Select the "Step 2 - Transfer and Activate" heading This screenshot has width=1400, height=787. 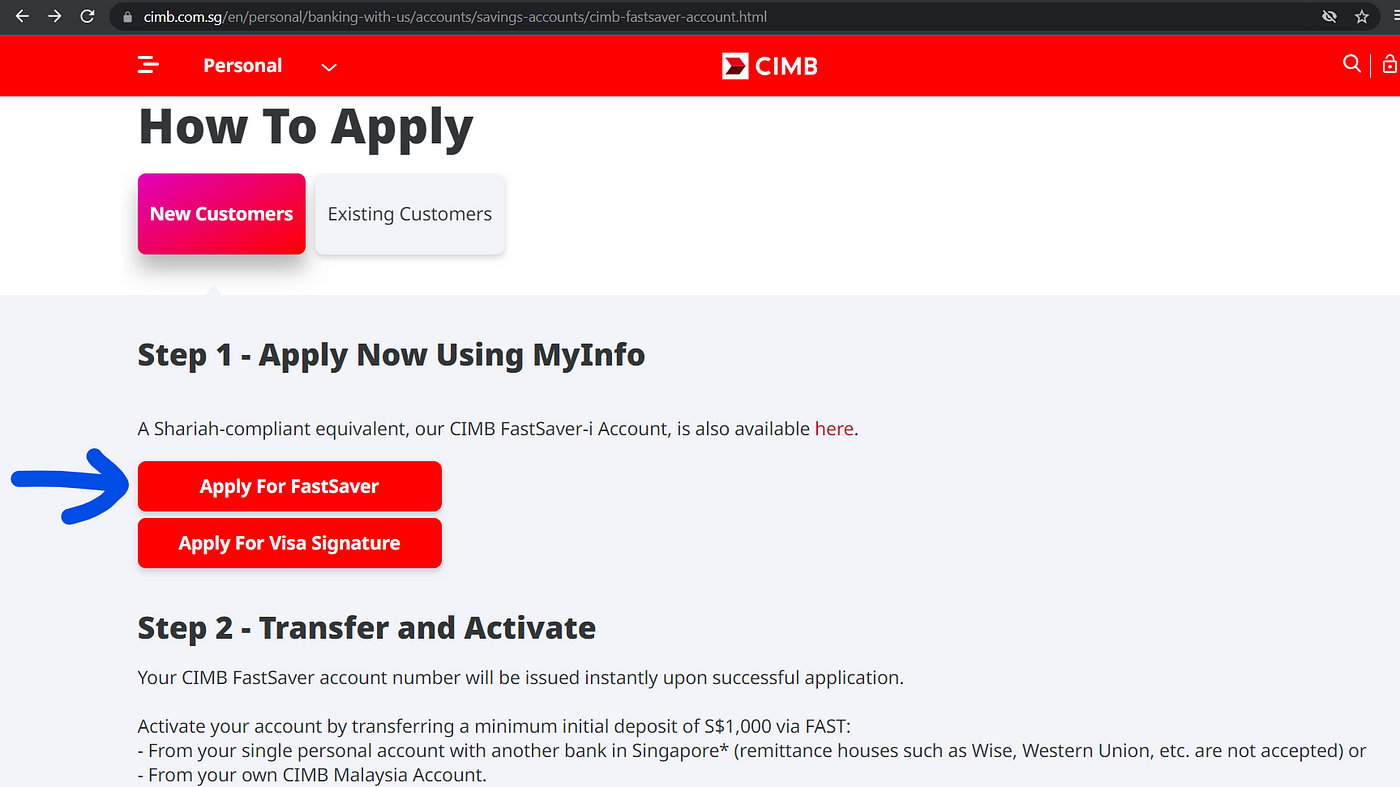coord(367,628)
